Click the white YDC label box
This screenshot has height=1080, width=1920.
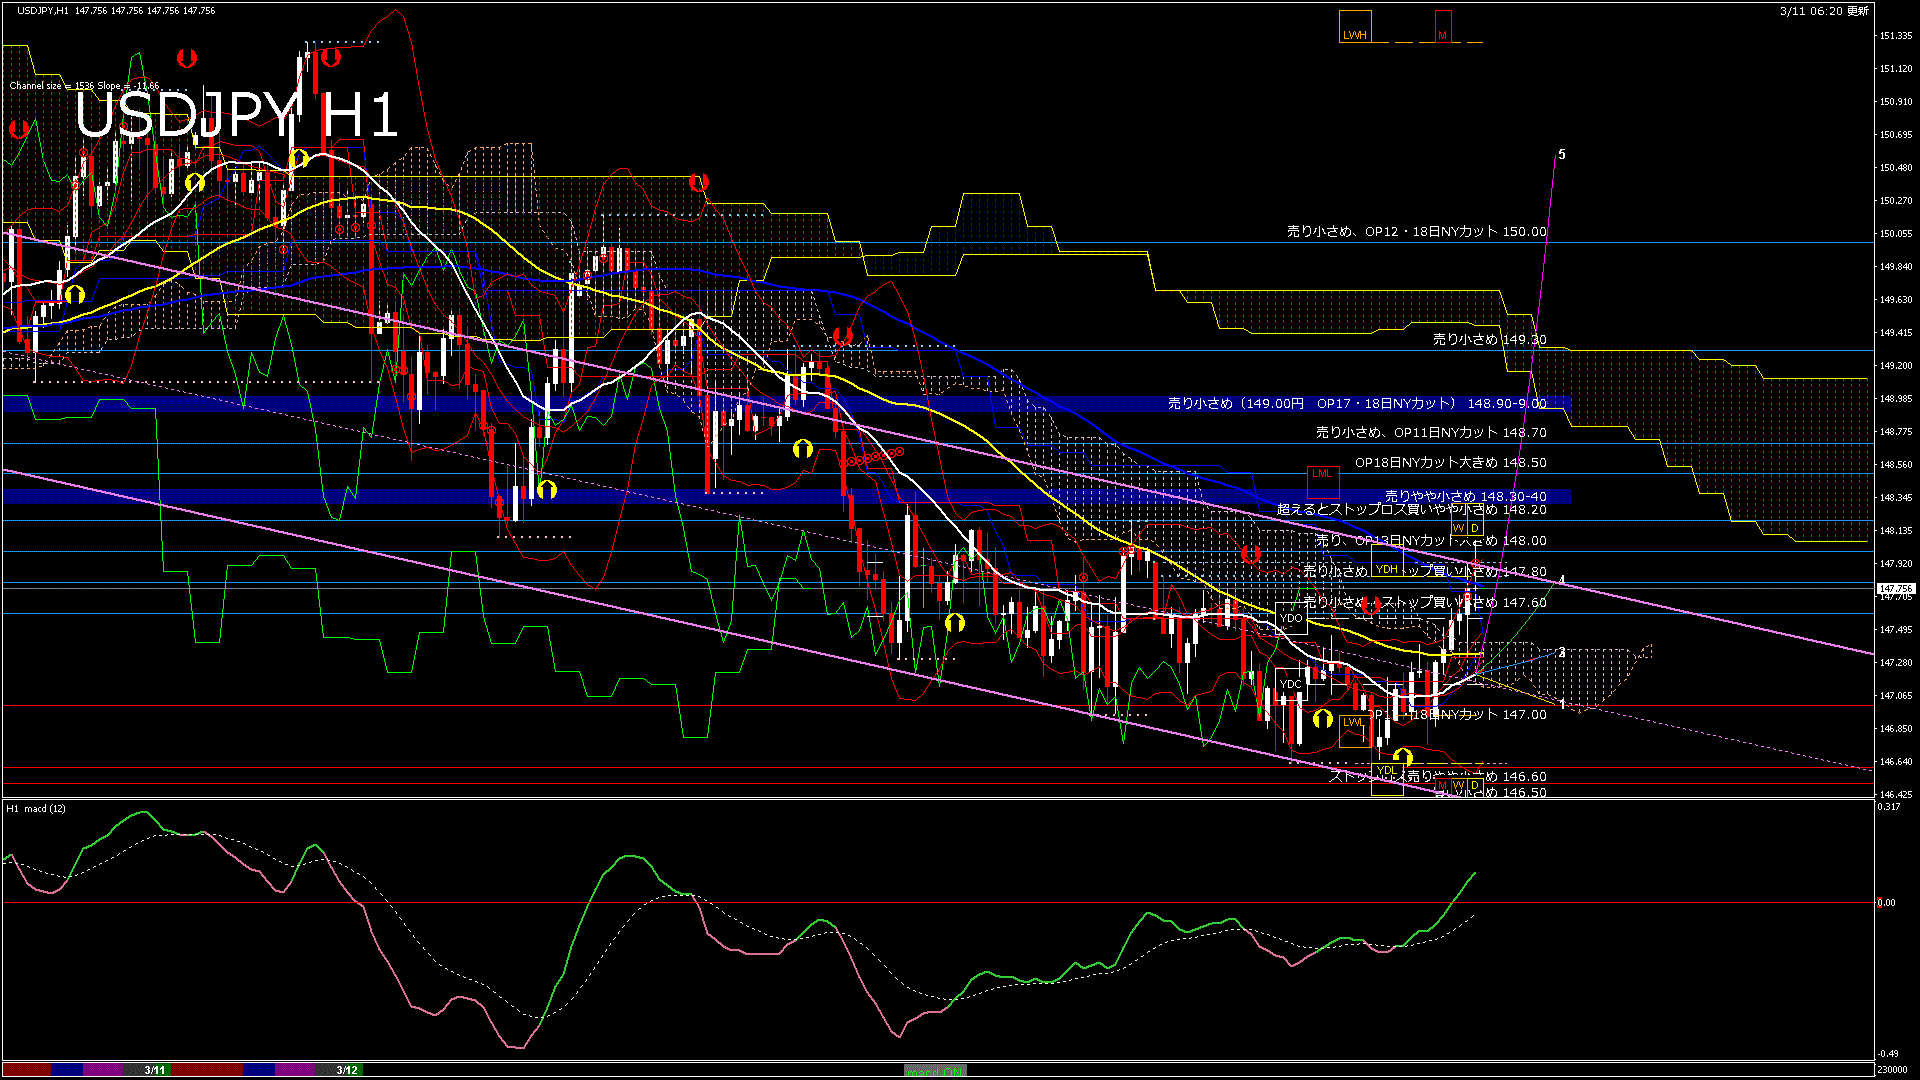[1291, 684]
